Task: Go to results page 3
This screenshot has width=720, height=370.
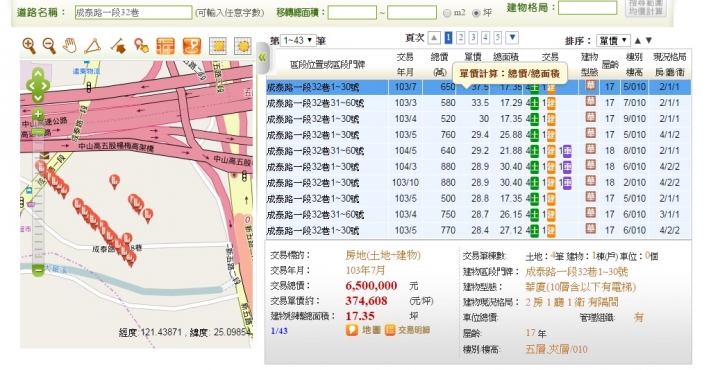Action: (473, 38)
